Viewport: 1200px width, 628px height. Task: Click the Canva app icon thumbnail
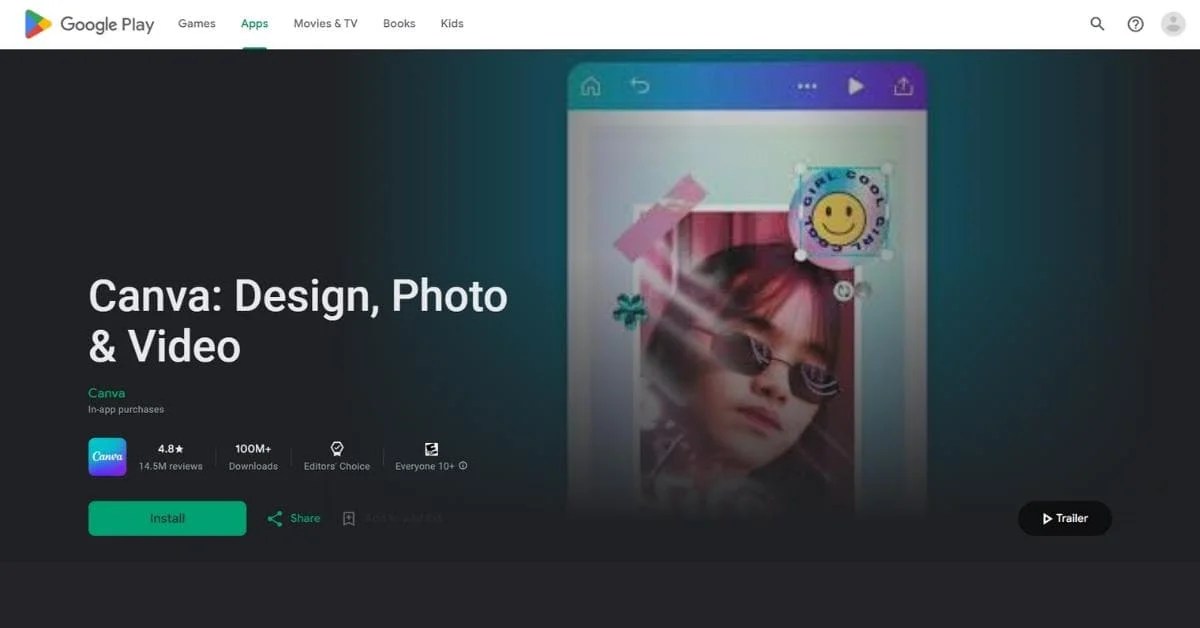(107, 457)
